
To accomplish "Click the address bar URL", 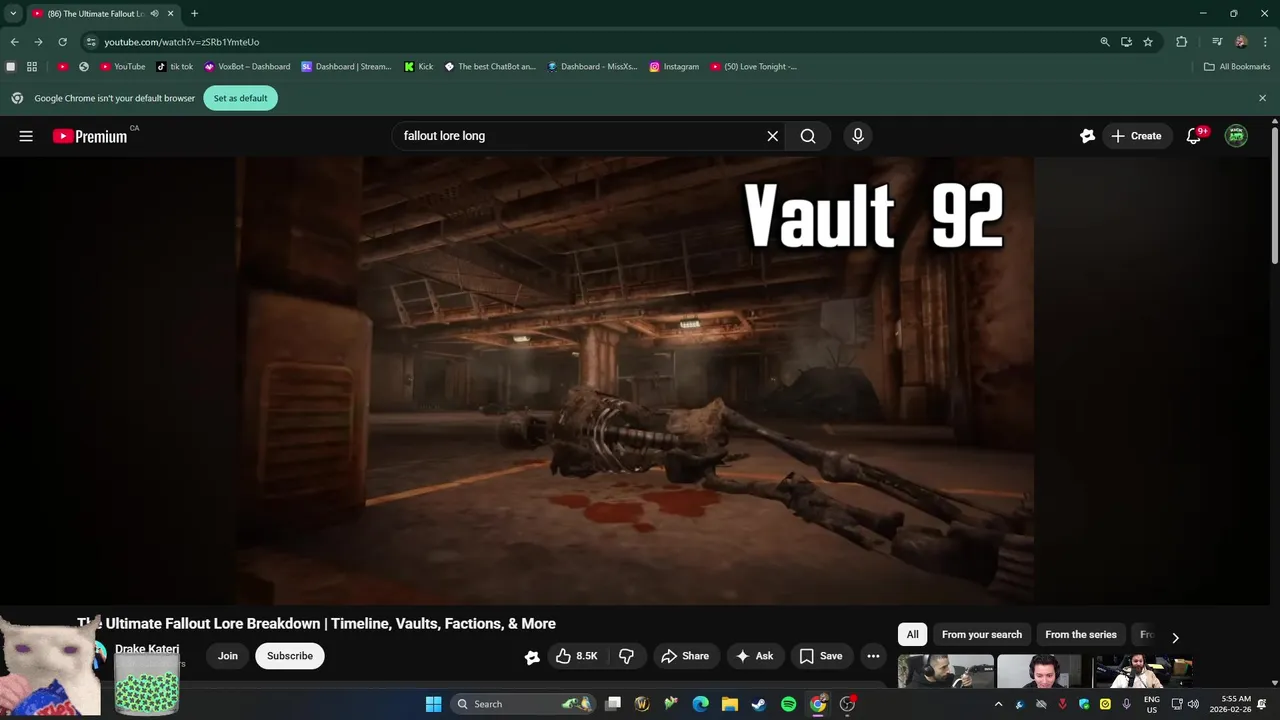I will pos(182,42).
